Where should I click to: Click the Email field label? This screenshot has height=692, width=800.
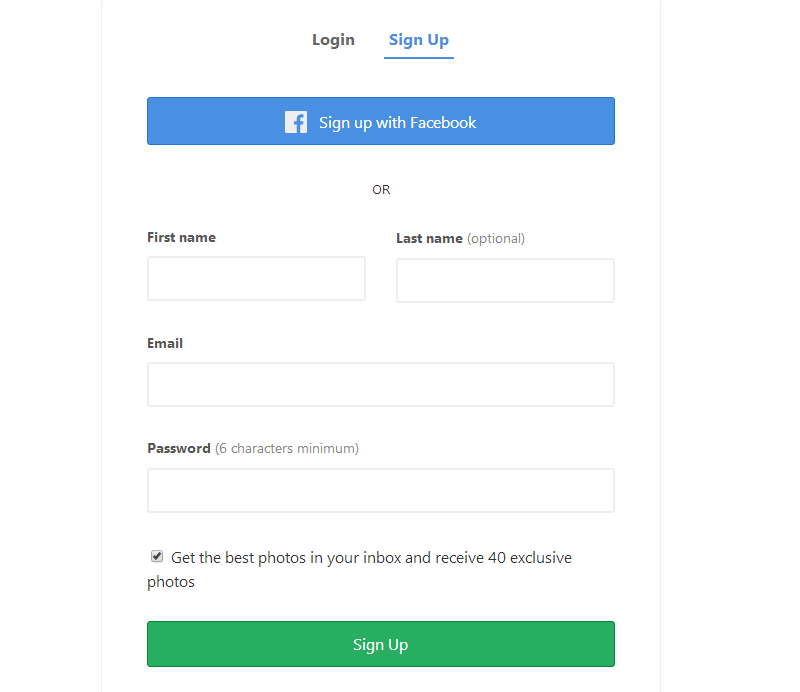(x=165, y=343)
